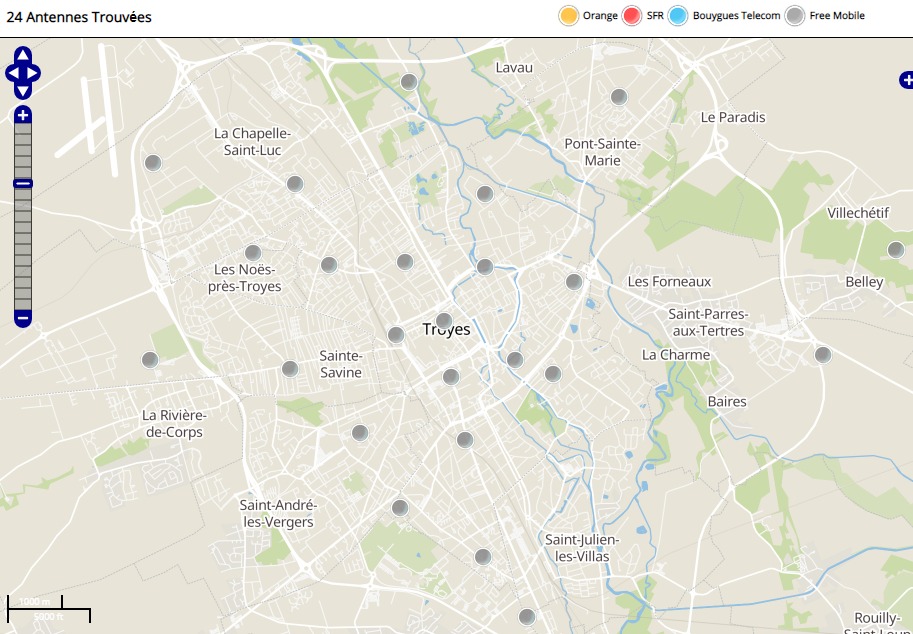This screenshot has width=913, height=634.
Task: Select the antenna marker right of Saint-André-les-Vergers label
Action: (x=399, y=508)
